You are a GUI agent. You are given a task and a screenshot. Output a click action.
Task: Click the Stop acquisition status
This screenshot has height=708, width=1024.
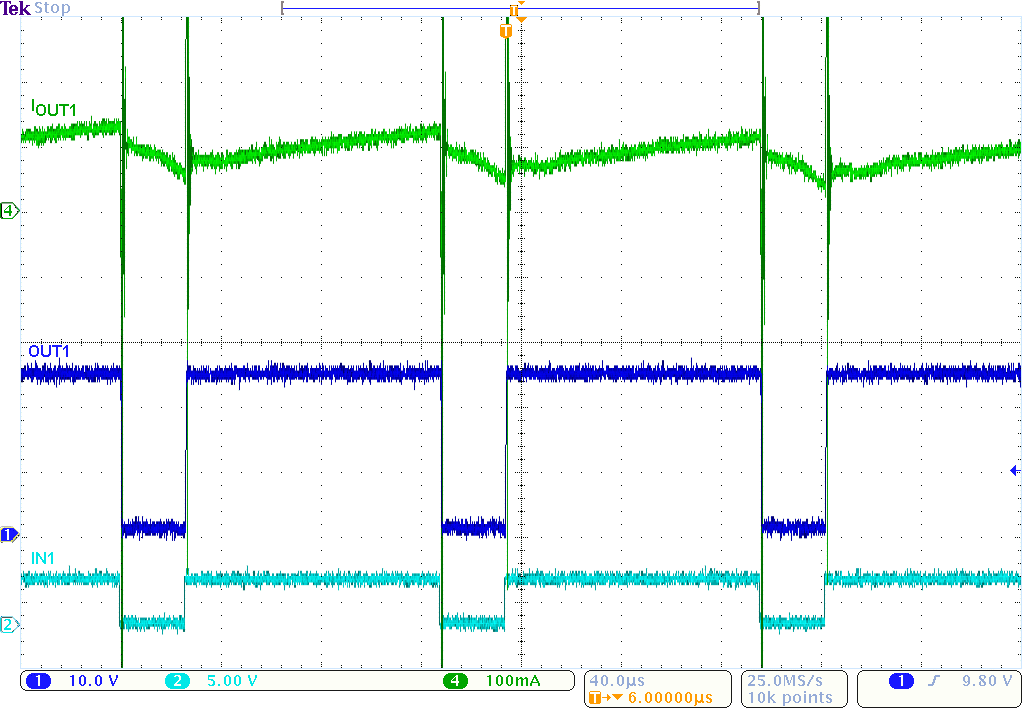point(52,8)
